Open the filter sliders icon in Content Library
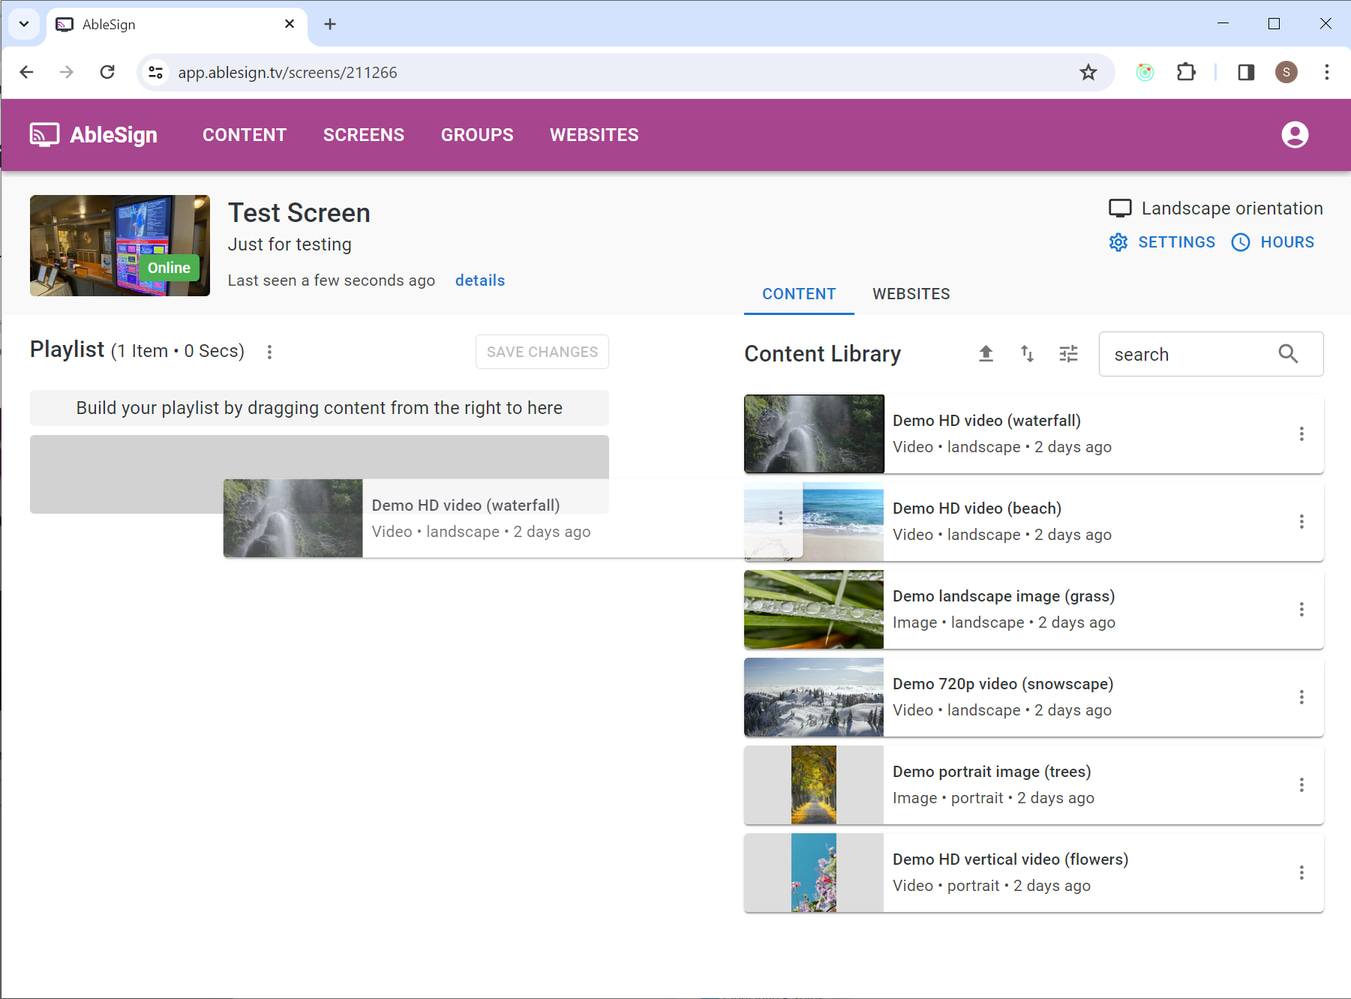1351x999 pixels. [1068, 354]
